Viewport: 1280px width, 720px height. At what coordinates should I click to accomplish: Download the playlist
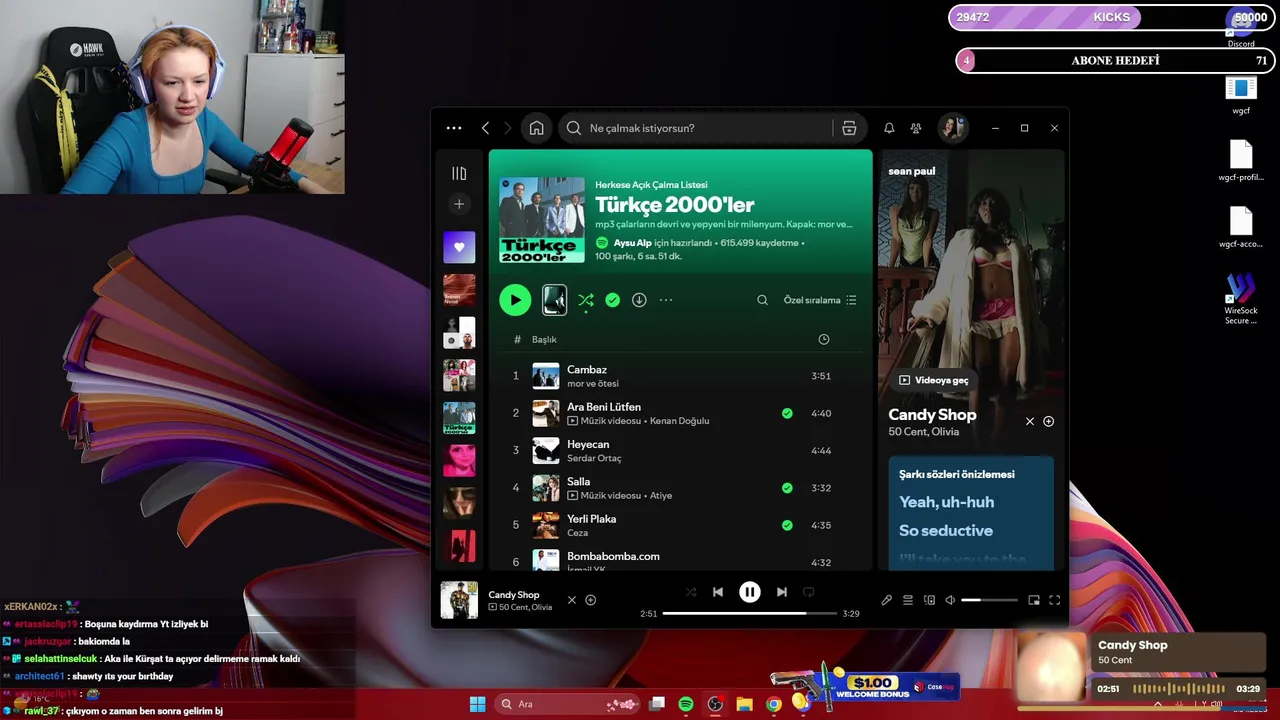tap(639, 300)
